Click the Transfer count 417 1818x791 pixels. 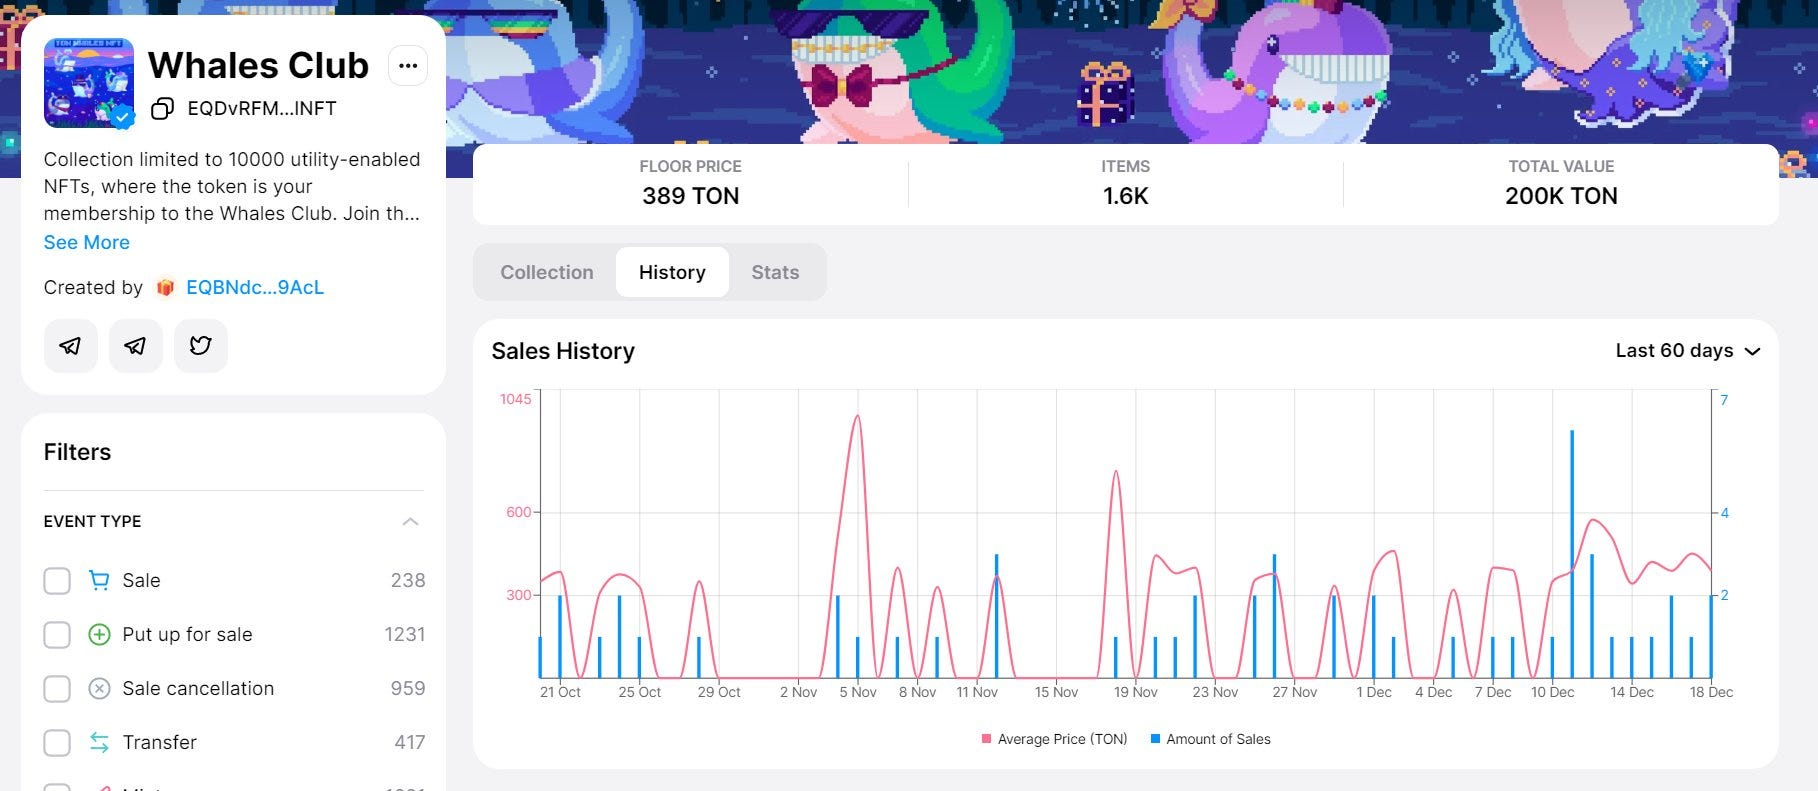[410, 743]
